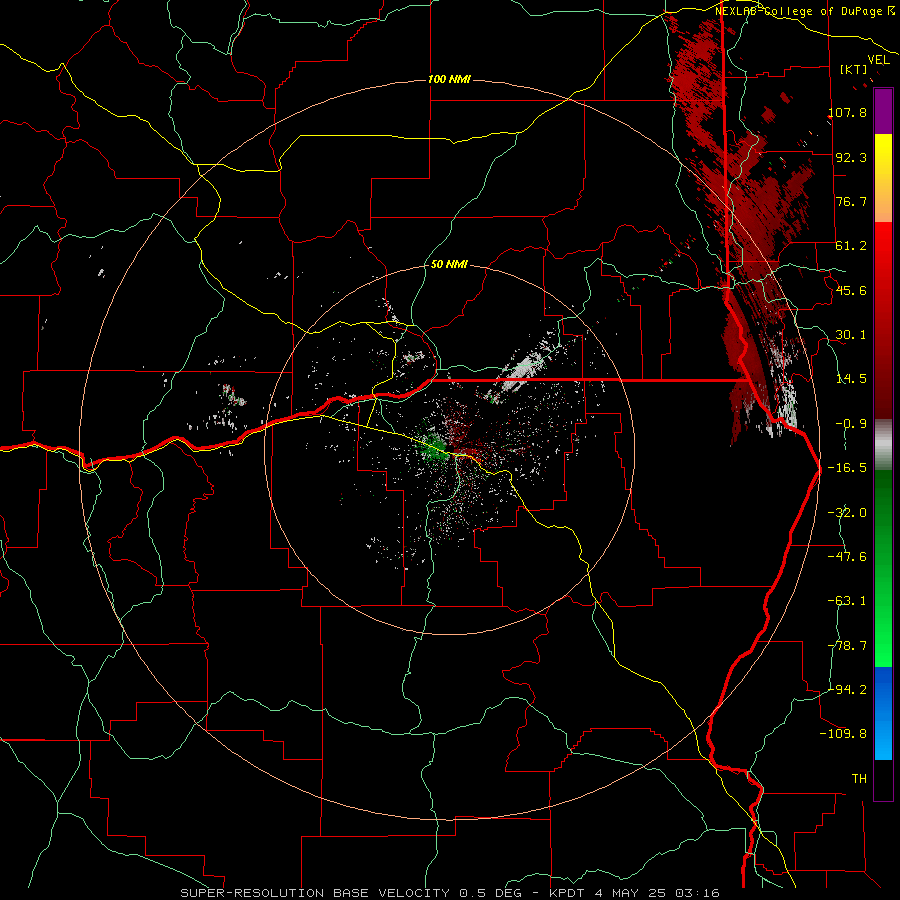Image resolution: width=900 pixels, height=900 pixels.
Task: Pick the black TH segment of velocity scale
Action: point(883,780)
